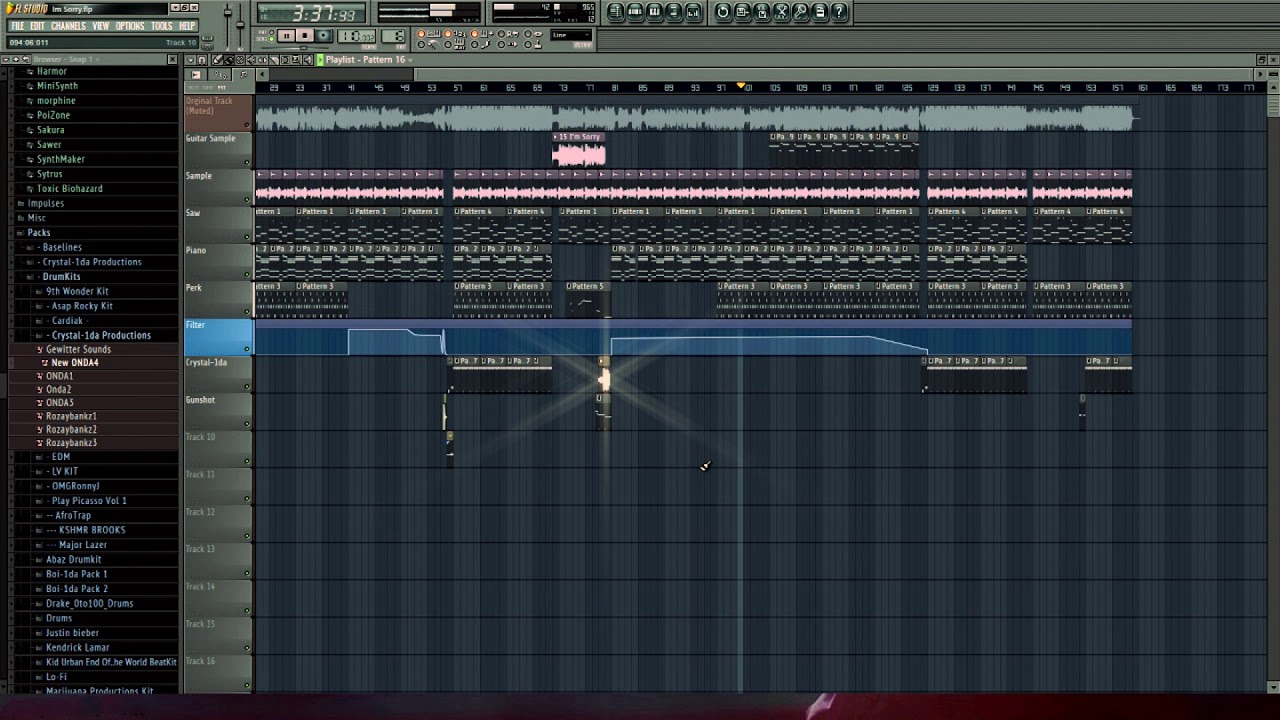Select the music-note pattern clips tab in Playlist
The image size is (1280, 720).
pyautogui.click(x=244, y=74)
